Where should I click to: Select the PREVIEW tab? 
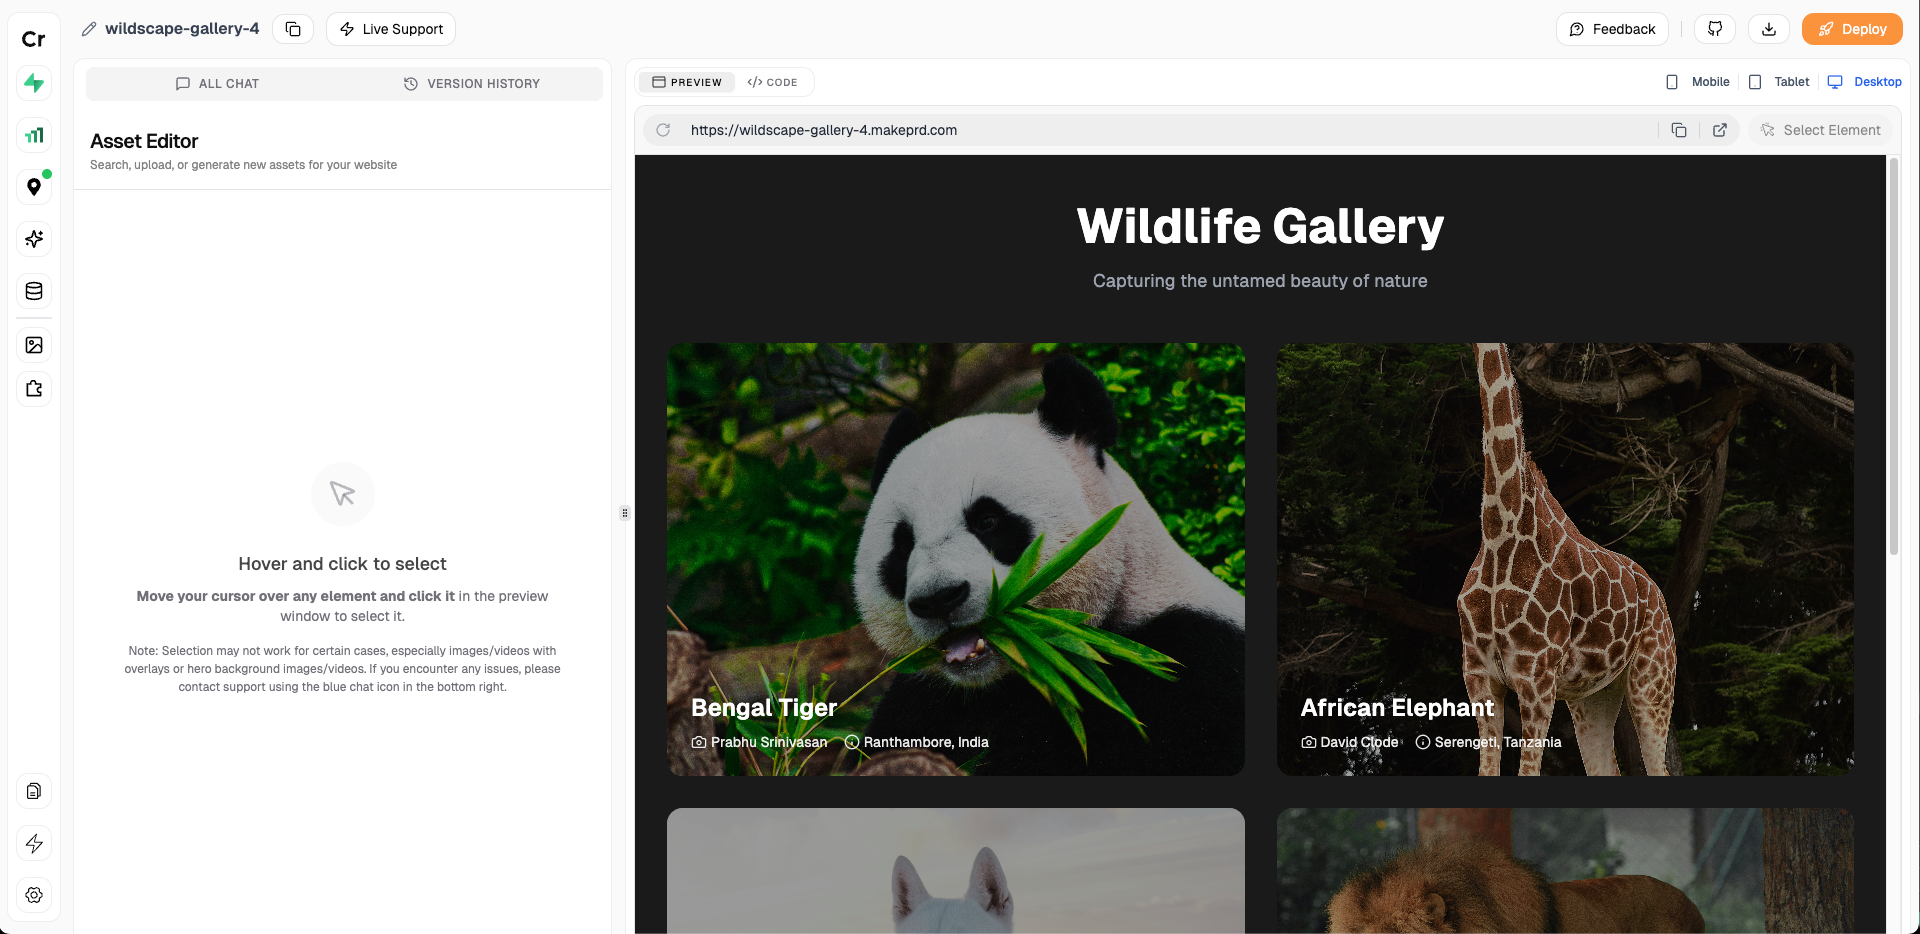pyautogui.click(x=687, y=82)
